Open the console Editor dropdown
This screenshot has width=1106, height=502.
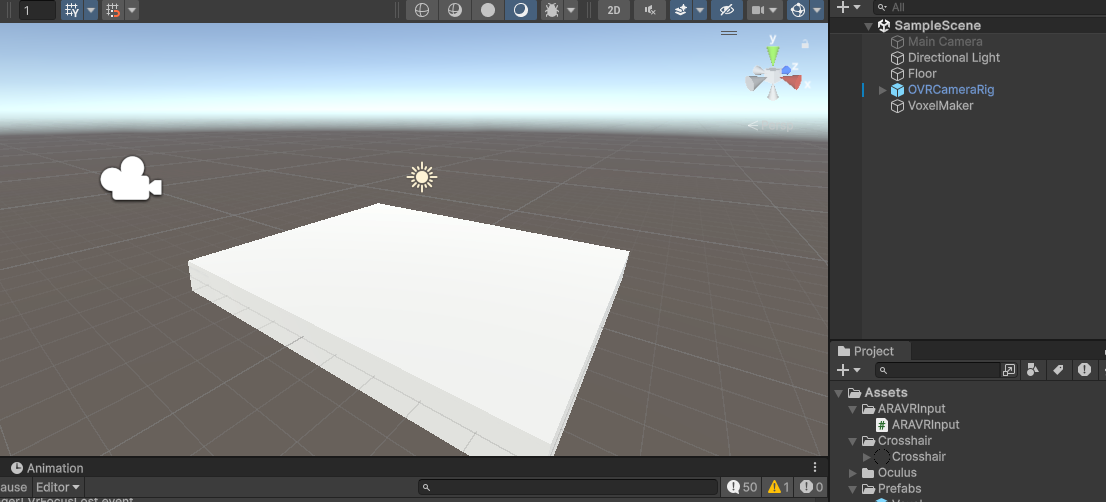point(58,487)
